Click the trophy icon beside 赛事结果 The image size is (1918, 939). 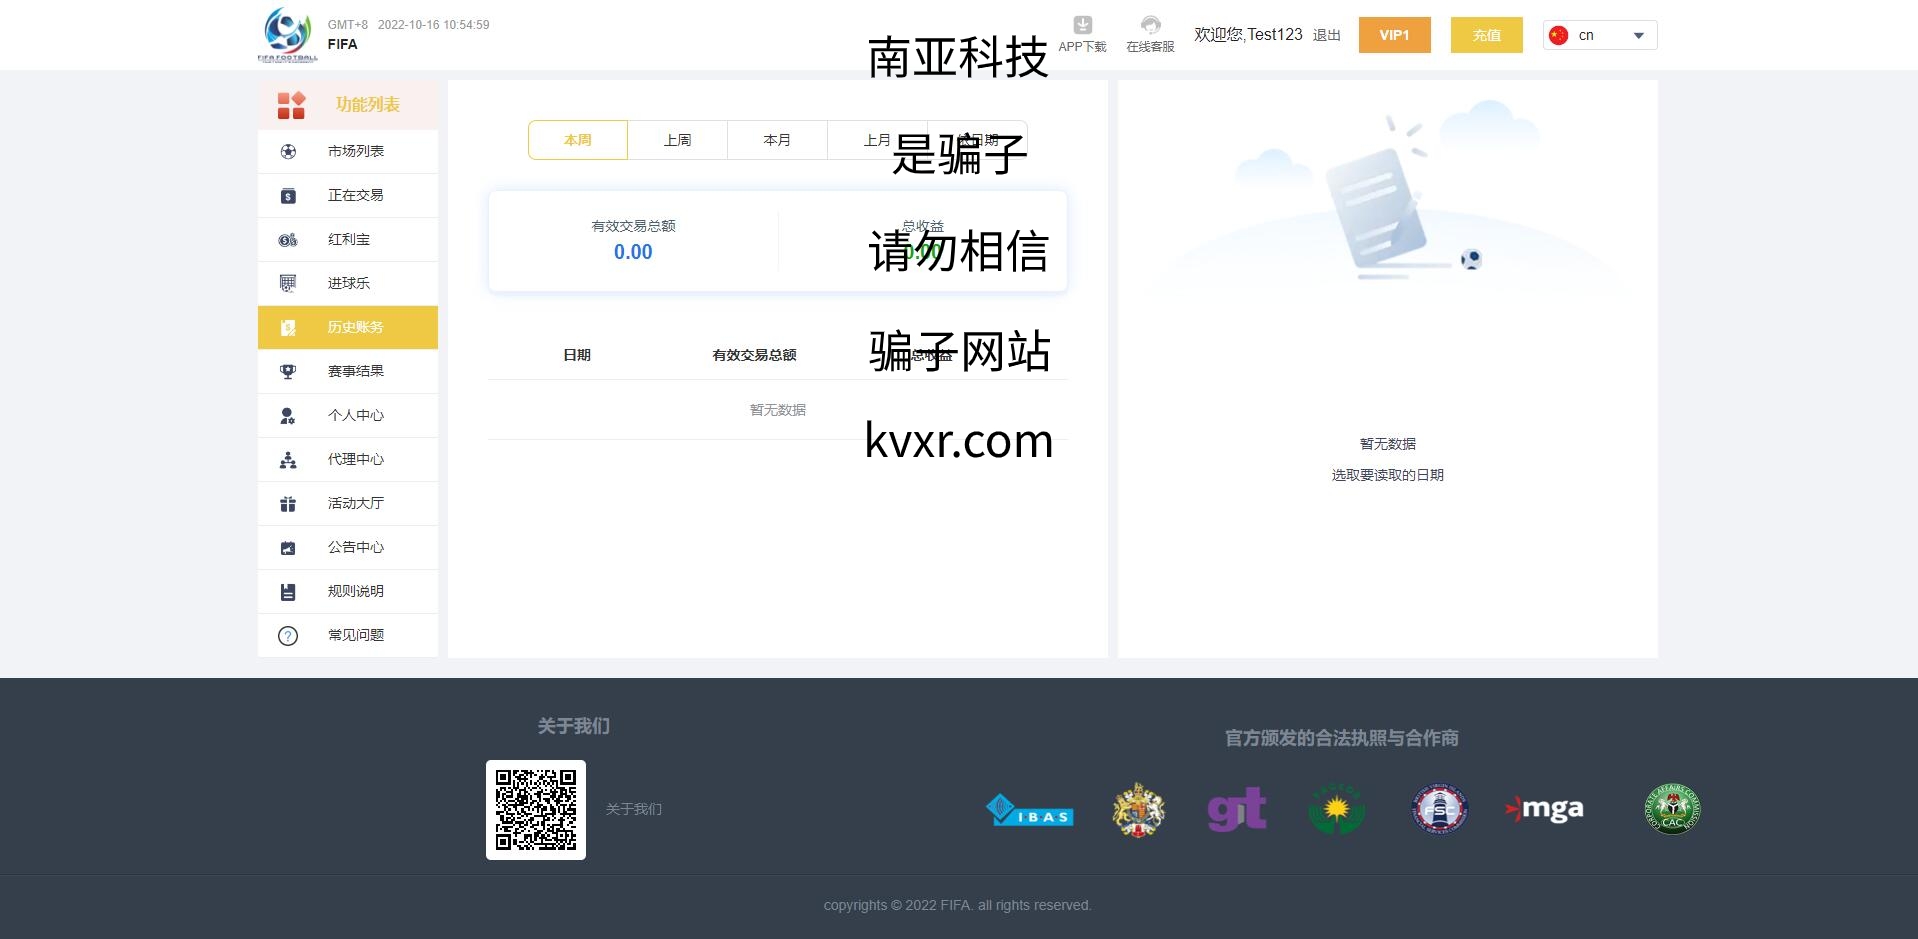tap(288, 371)
